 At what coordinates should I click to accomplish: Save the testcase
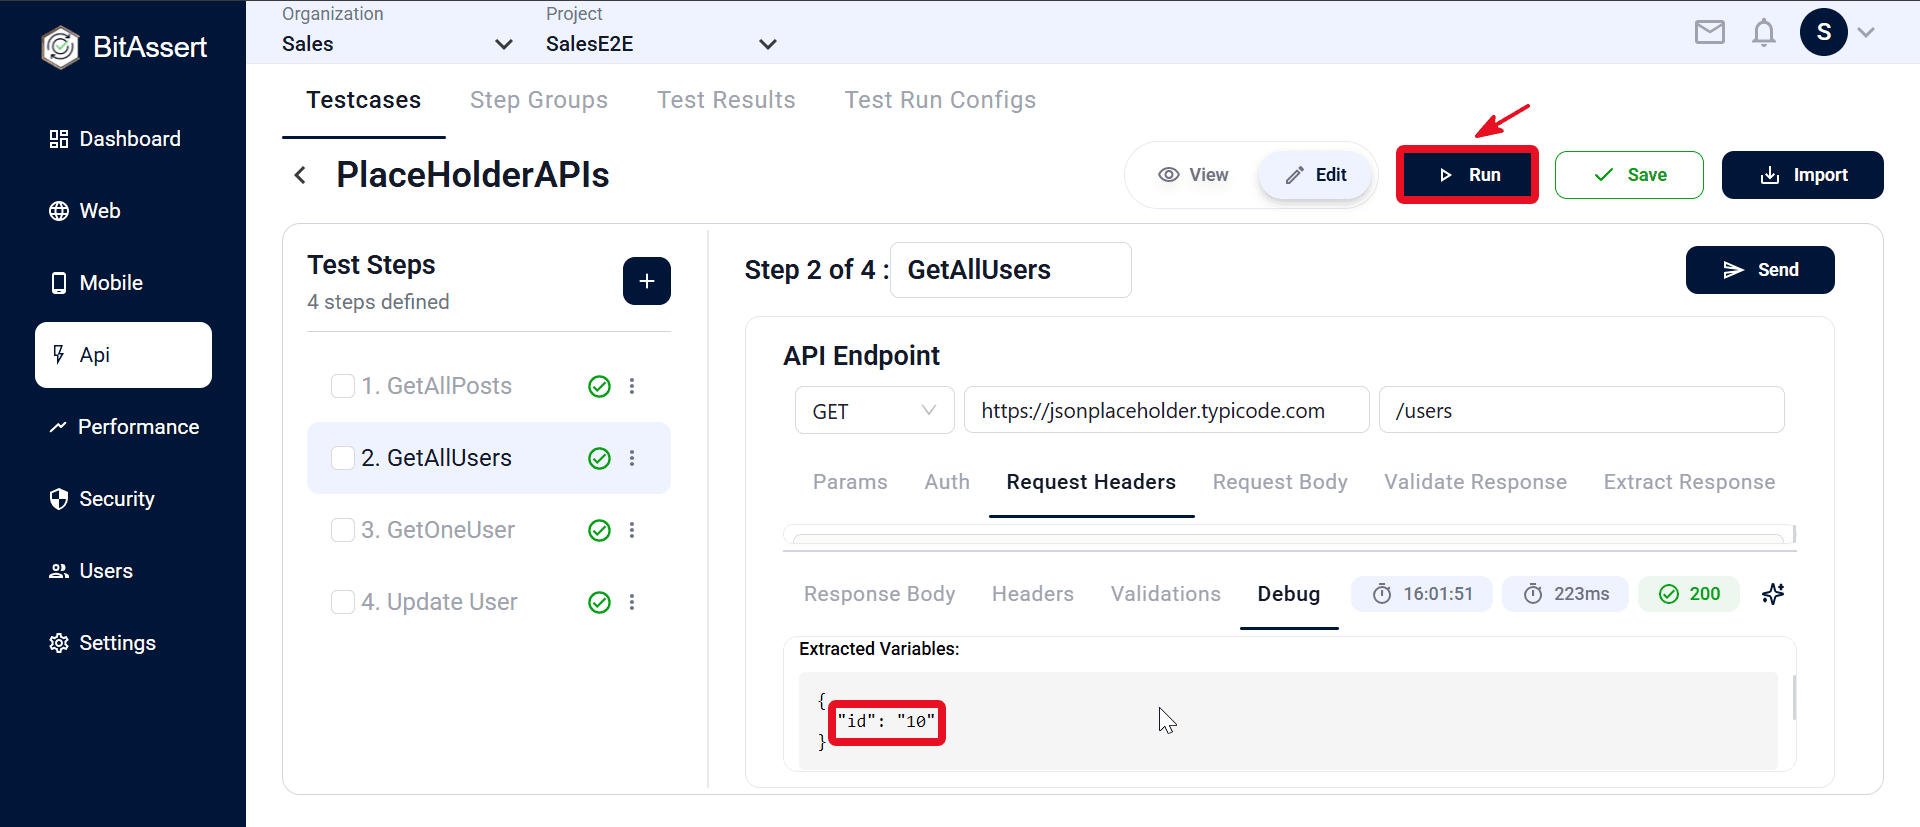pyautogui.click(x=1629, y=175)
